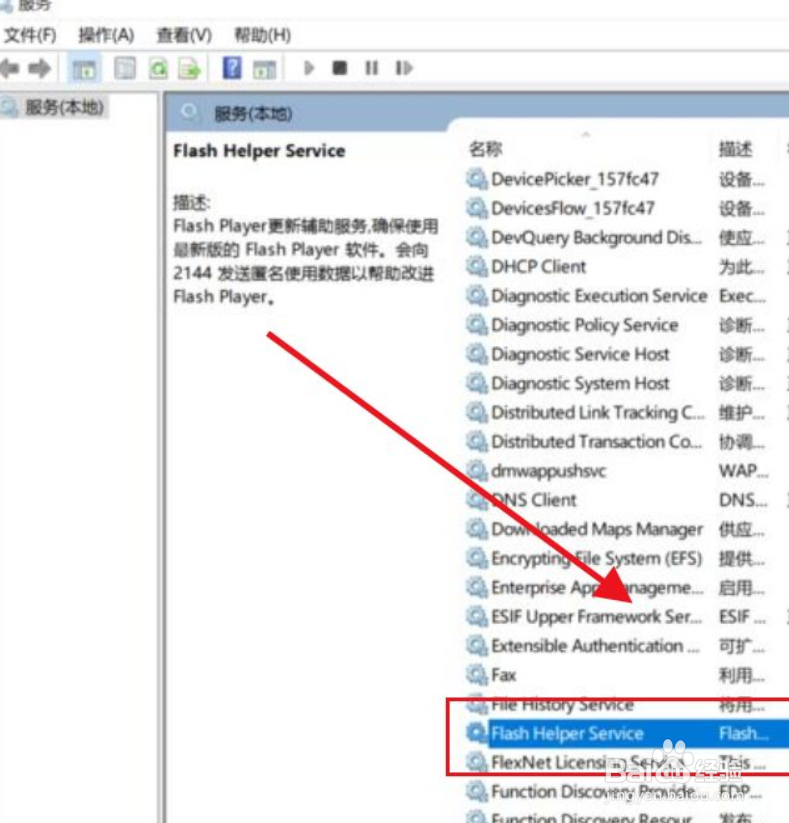Select 服务(本地) in the left tree
Image resolution: width=789 pixels, height=823 pixels.
coord(64,107)
